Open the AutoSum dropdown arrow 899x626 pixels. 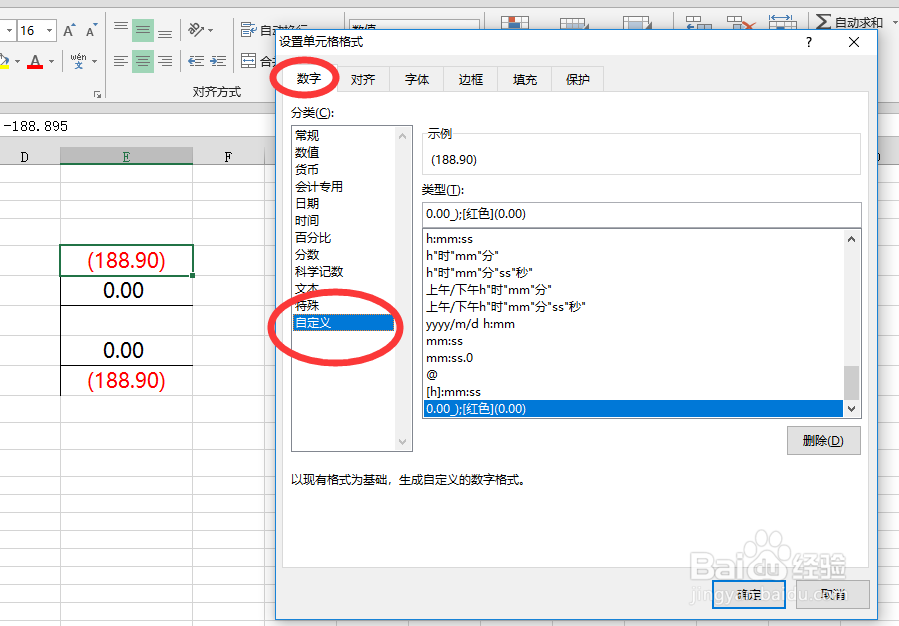tap(893, 22)
